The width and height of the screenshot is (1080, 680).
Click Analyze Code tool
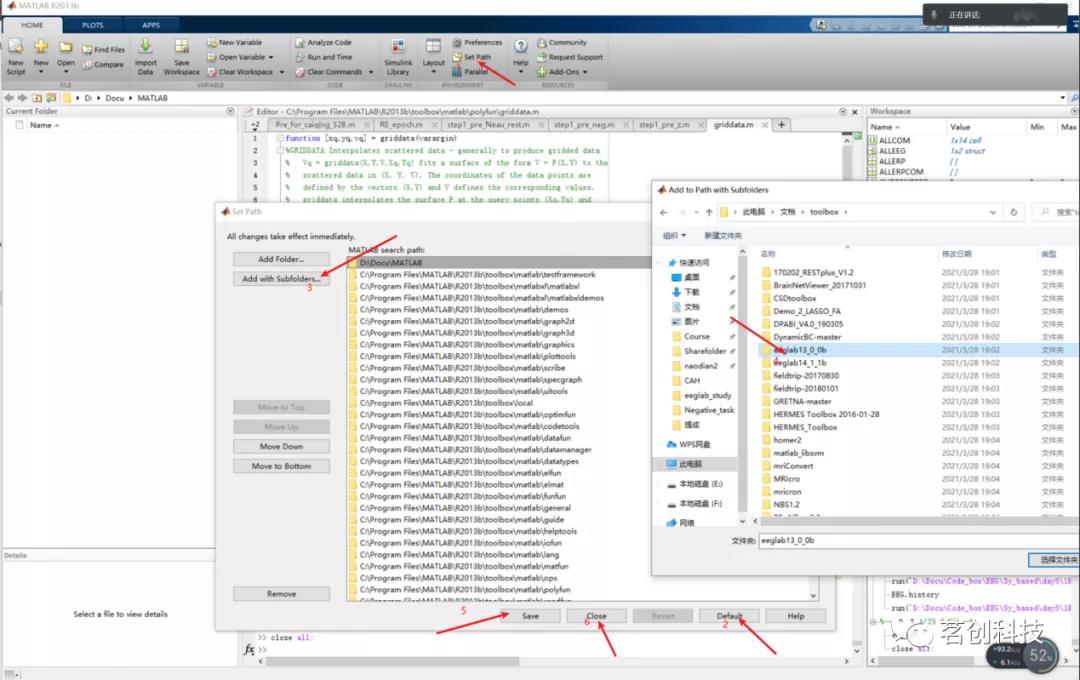(323, 43)
